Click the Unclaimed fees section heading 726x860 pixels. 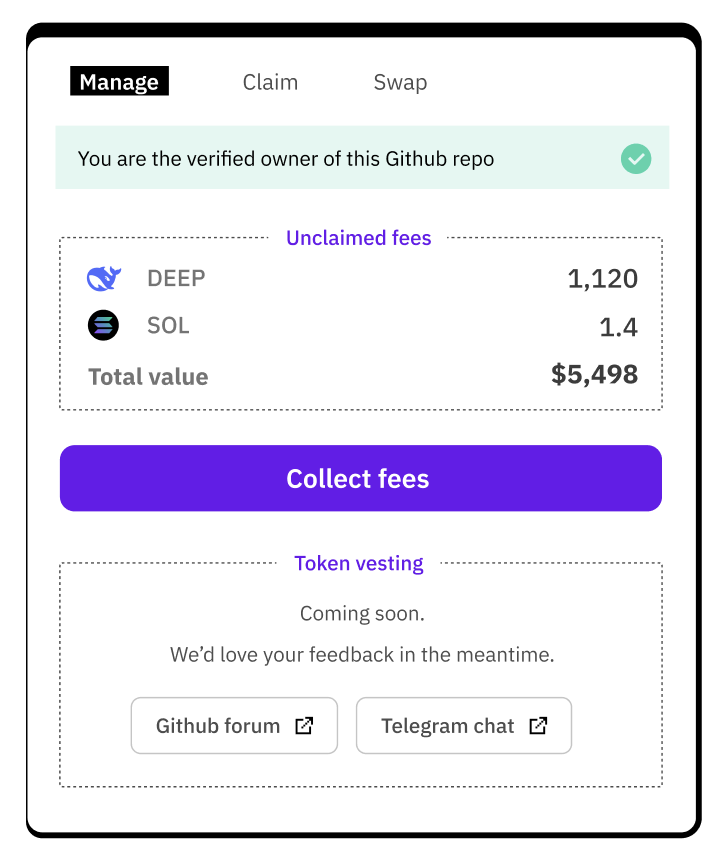[x=359, y=238]
